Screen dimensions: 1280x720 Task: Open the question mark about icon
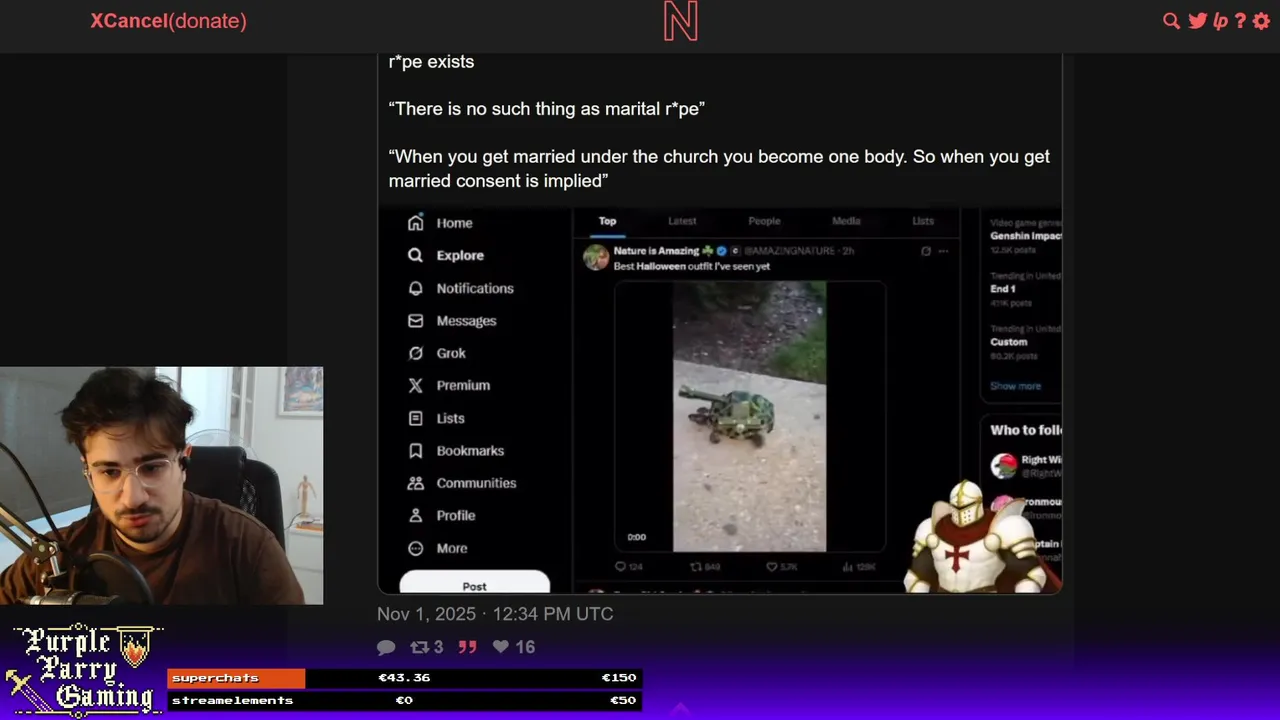[1240, 21]
